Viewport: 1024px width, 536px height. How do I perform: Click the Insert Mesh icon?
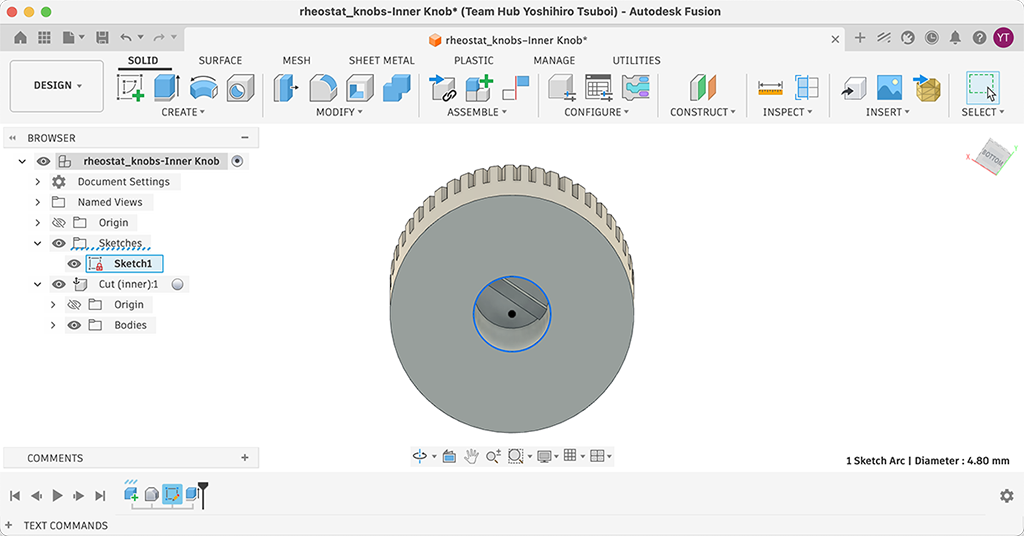click(927, 87)
